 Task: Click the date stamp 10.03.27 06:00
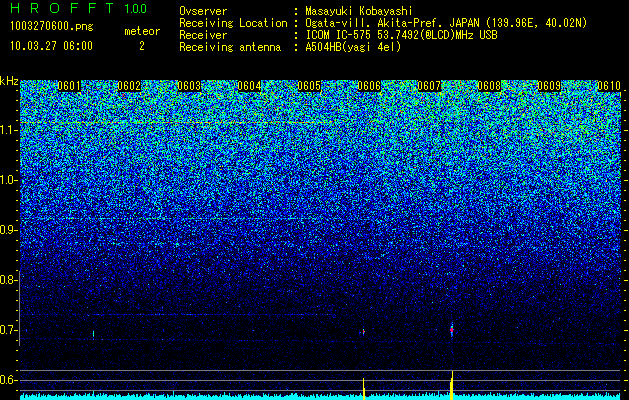pos(51,46)
